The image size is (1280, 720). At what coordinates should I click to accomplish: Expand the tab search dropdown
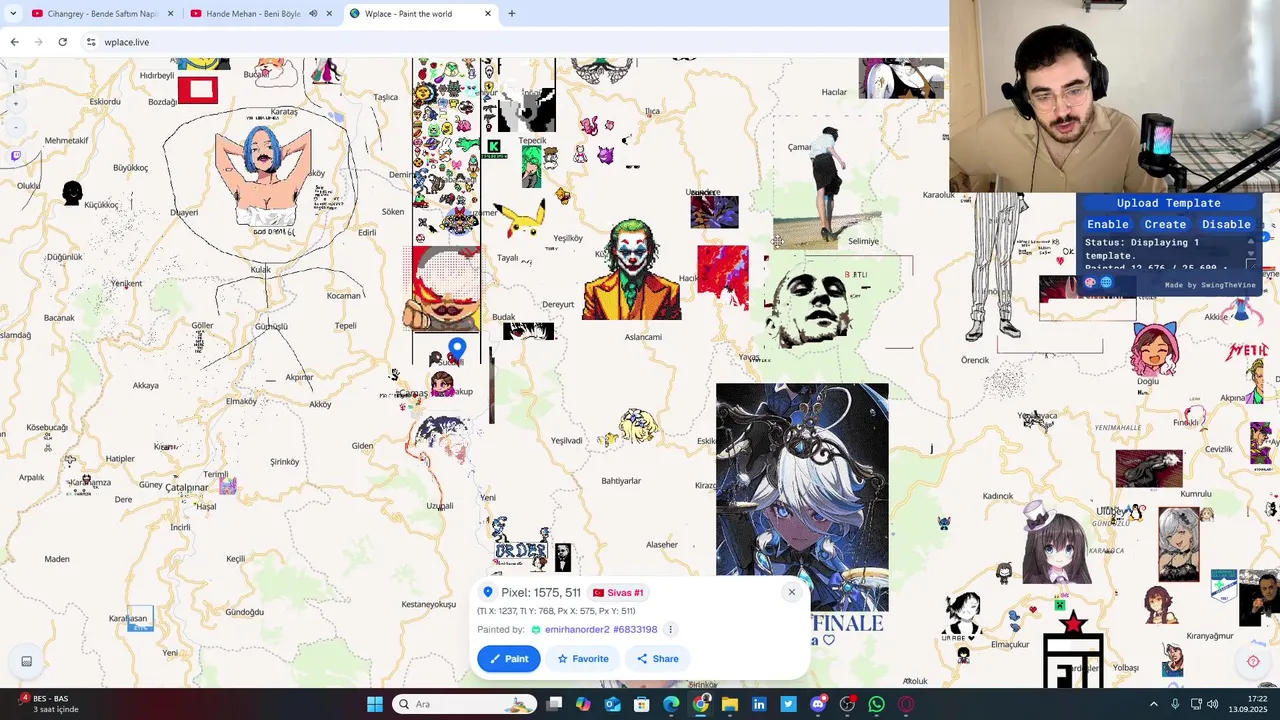14,14
